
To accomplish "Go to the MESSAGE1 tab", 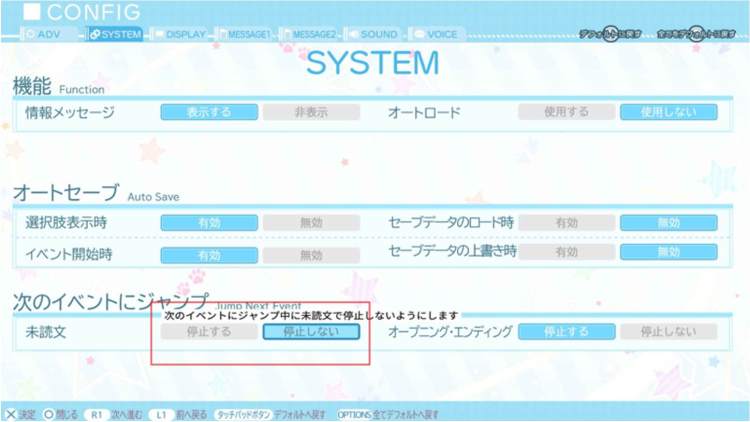I will (x=243, y=34).
